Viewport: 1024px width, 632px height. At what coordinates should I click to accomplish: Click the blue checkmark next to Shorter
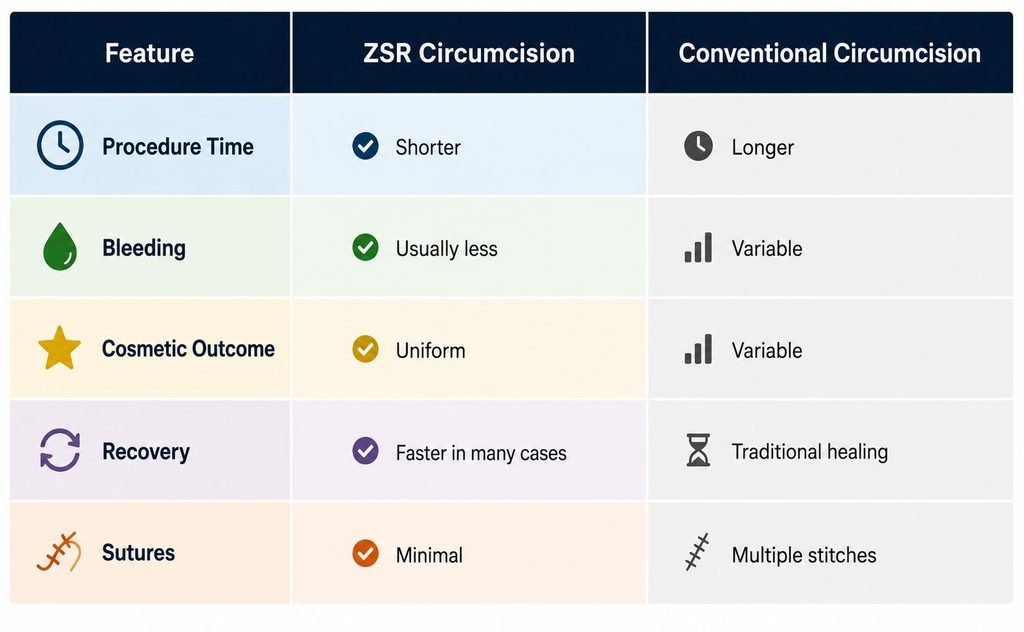coord(365,146)
